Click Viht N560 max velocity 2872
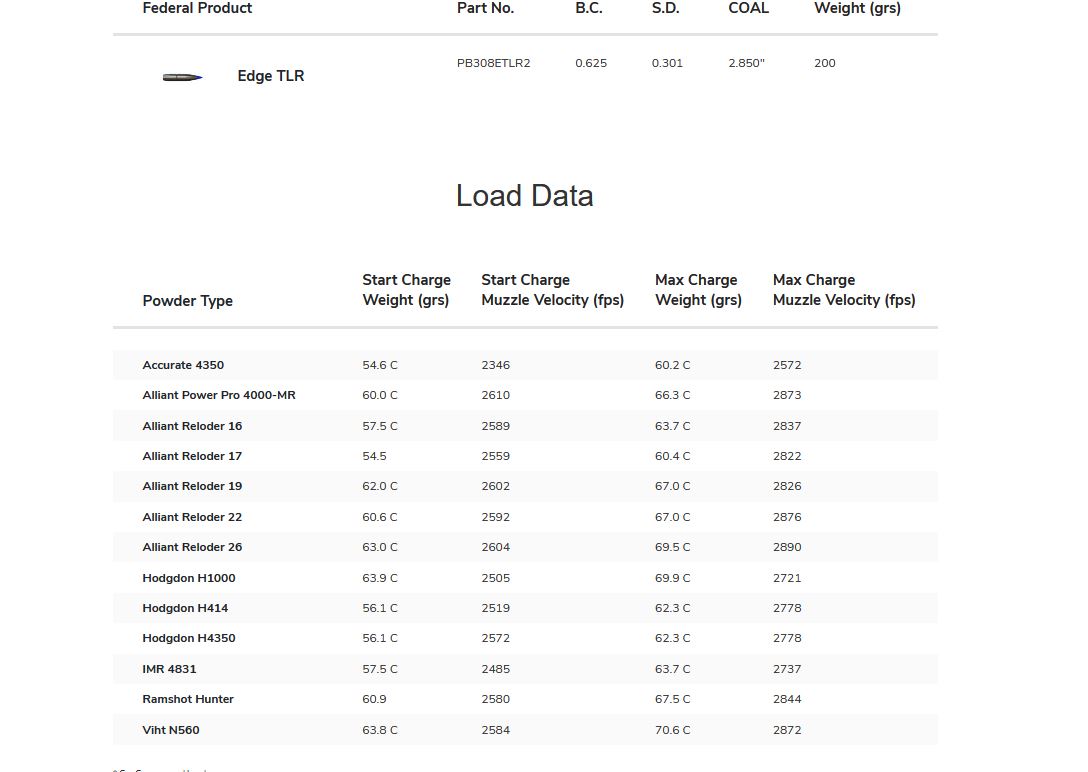The width and height of the screenshot is (1088, 772). 787,730
